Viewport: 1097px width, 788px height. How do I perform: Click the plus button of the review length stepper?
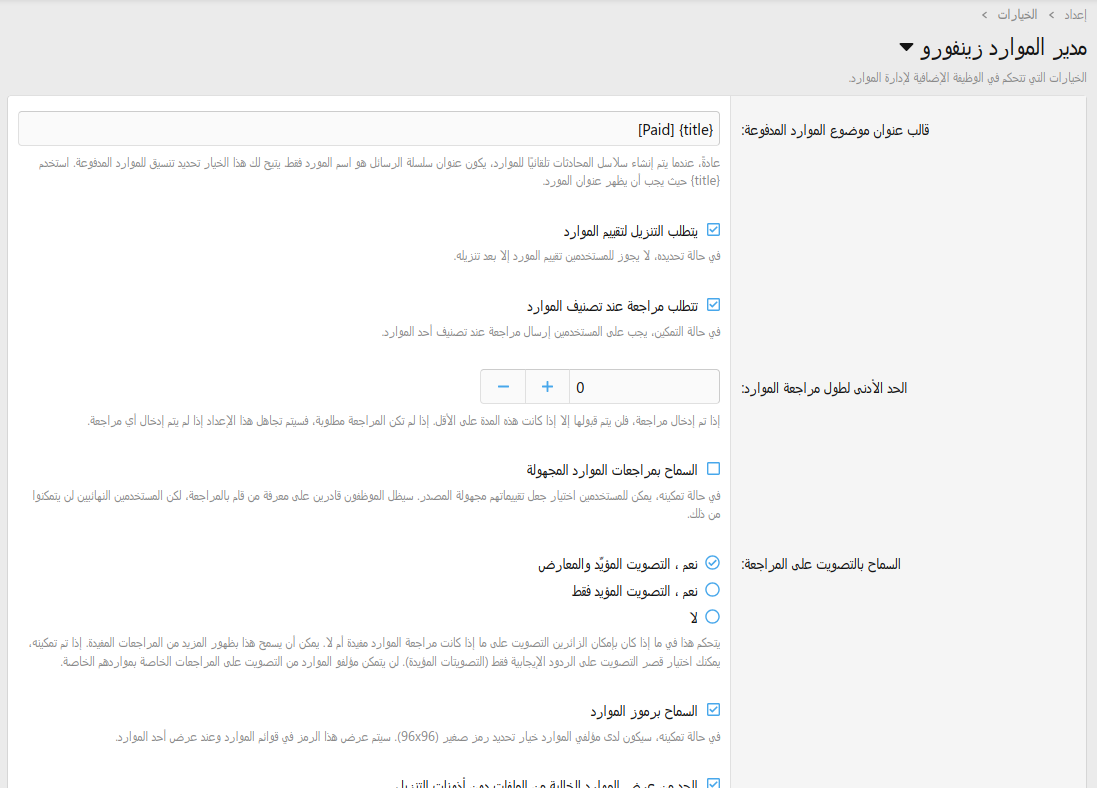pos(547,387)
